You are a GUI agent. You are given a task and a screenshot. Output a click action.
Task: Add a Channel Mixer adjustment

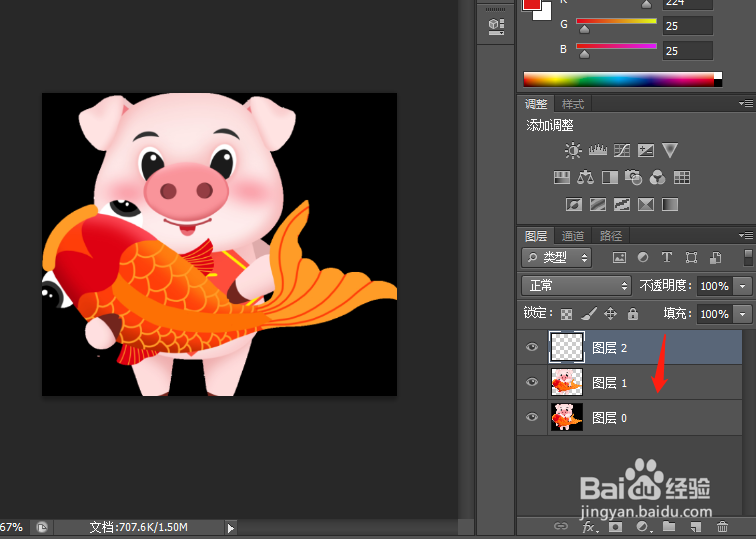(657, 177)
